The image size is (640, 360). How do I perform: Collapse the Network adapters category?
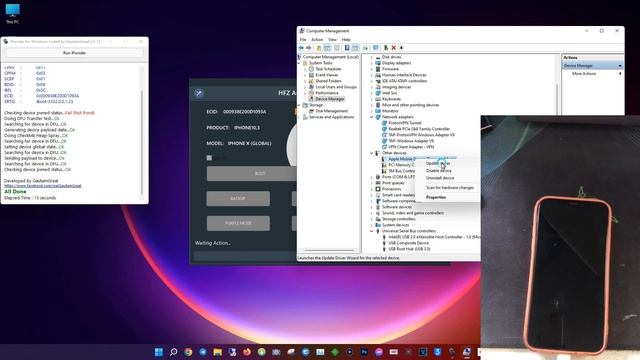[372, 117]
